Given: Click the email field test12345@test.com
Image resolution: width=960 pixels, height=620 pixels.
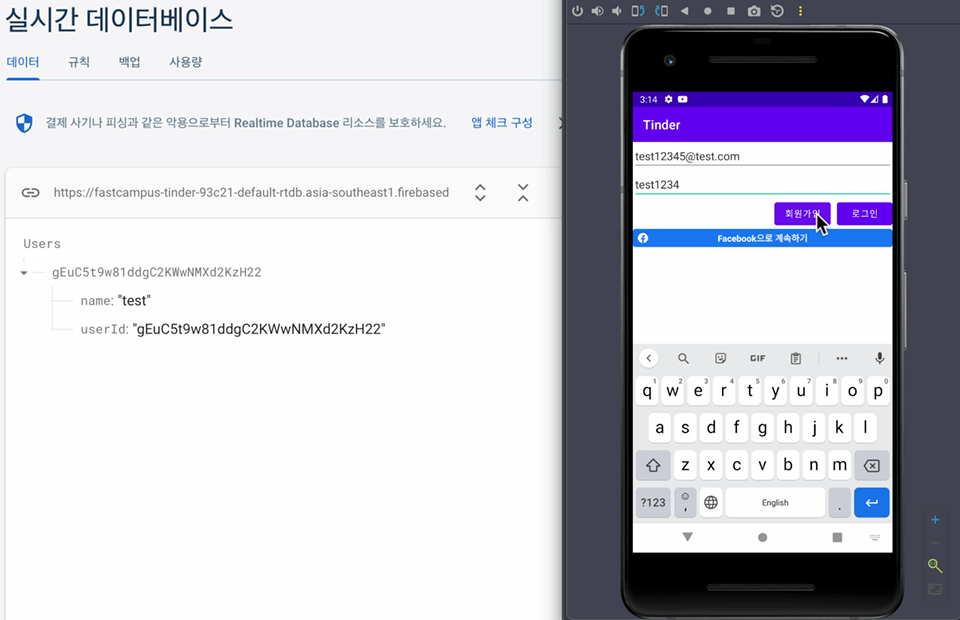Looking at the screenshot, I should (762, 157).
